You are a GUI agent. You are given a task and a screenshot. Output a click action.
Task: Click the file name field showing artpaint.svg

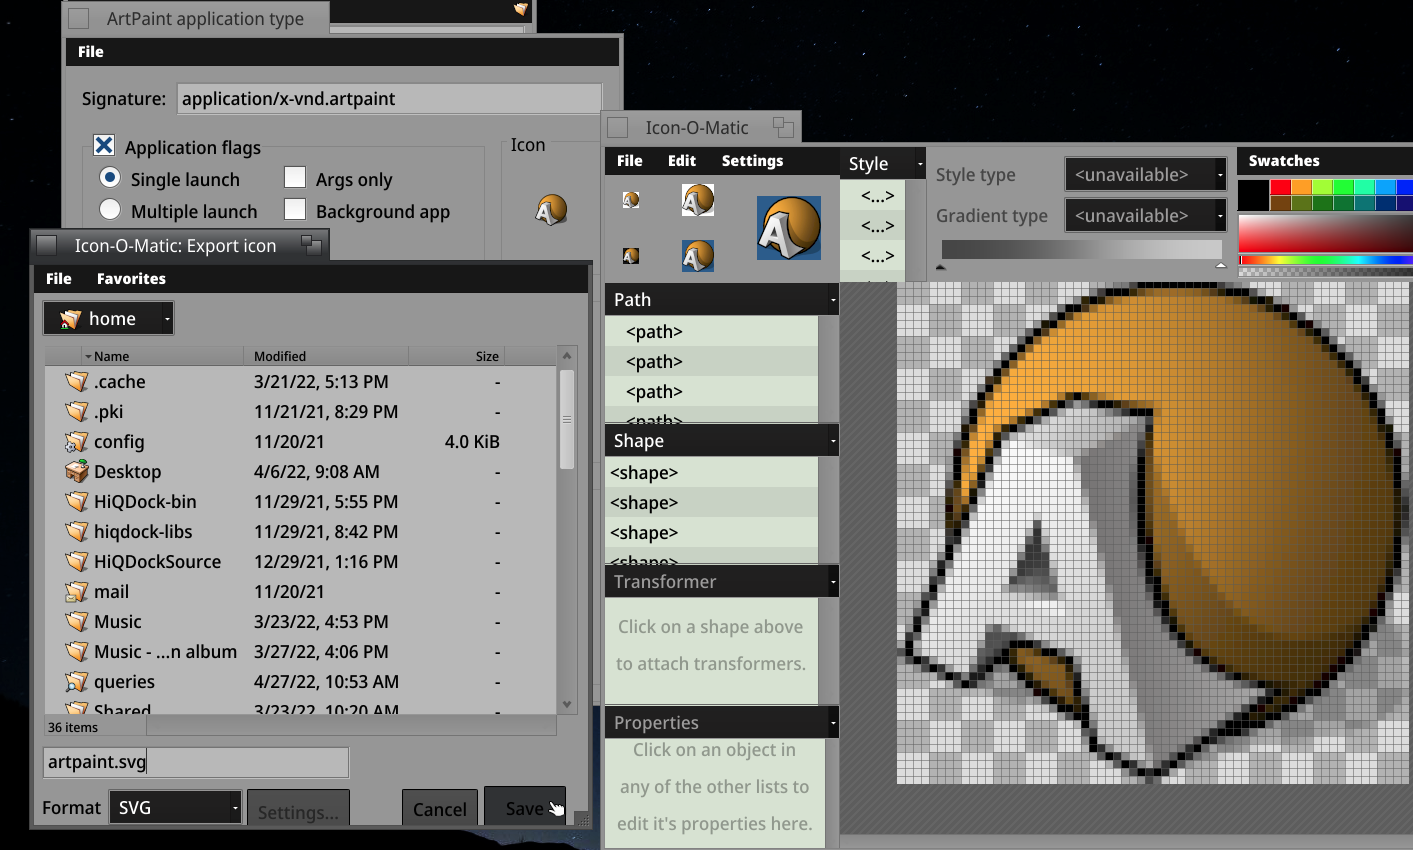coord(196,762)
